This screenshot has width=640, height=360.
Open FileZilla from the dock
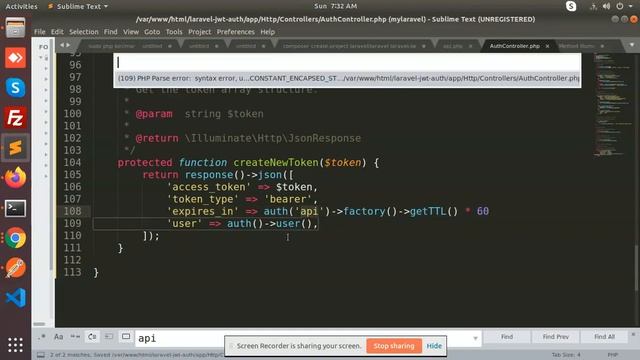(16, 118)
